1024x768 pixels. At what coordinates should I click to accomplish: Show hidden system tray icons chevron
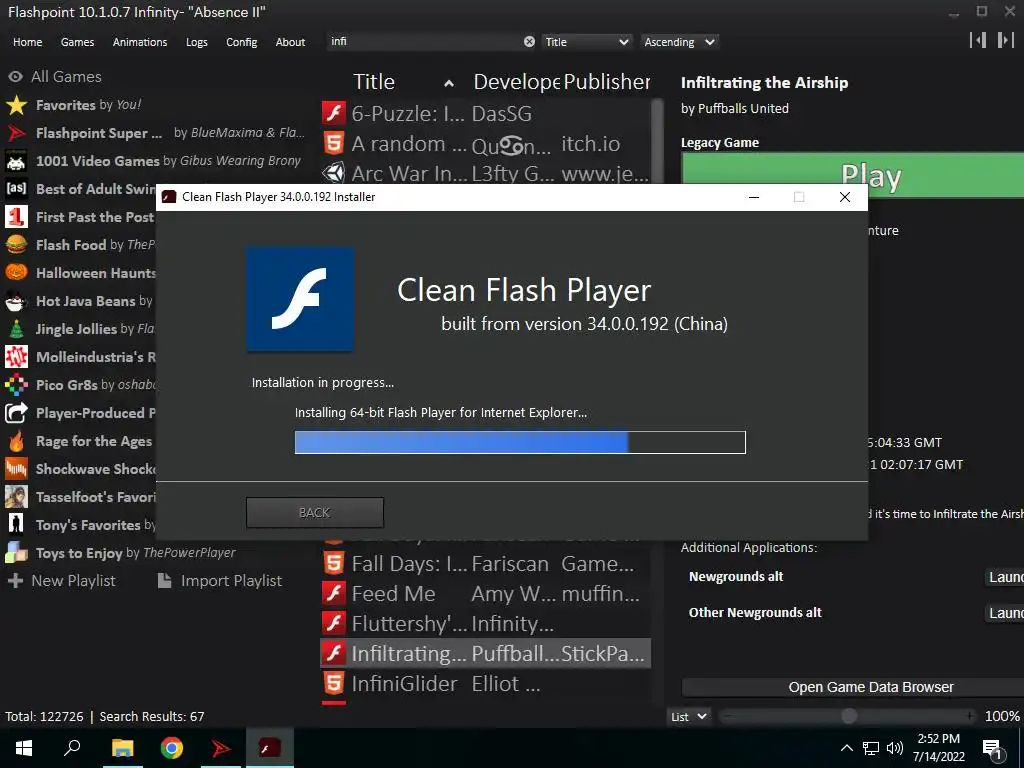[846, 748]
